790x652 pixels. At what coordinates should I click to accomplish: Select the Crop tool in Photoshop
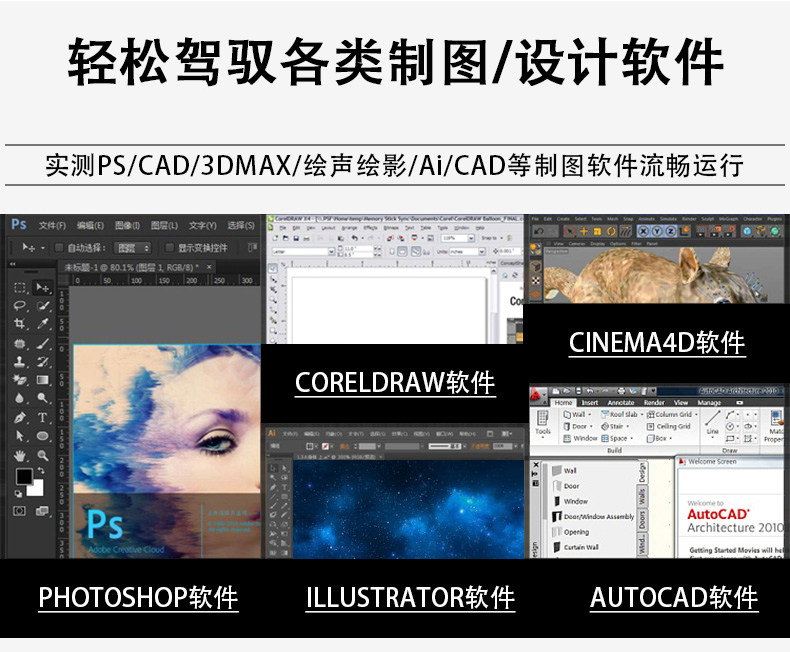tap(20, 323)
